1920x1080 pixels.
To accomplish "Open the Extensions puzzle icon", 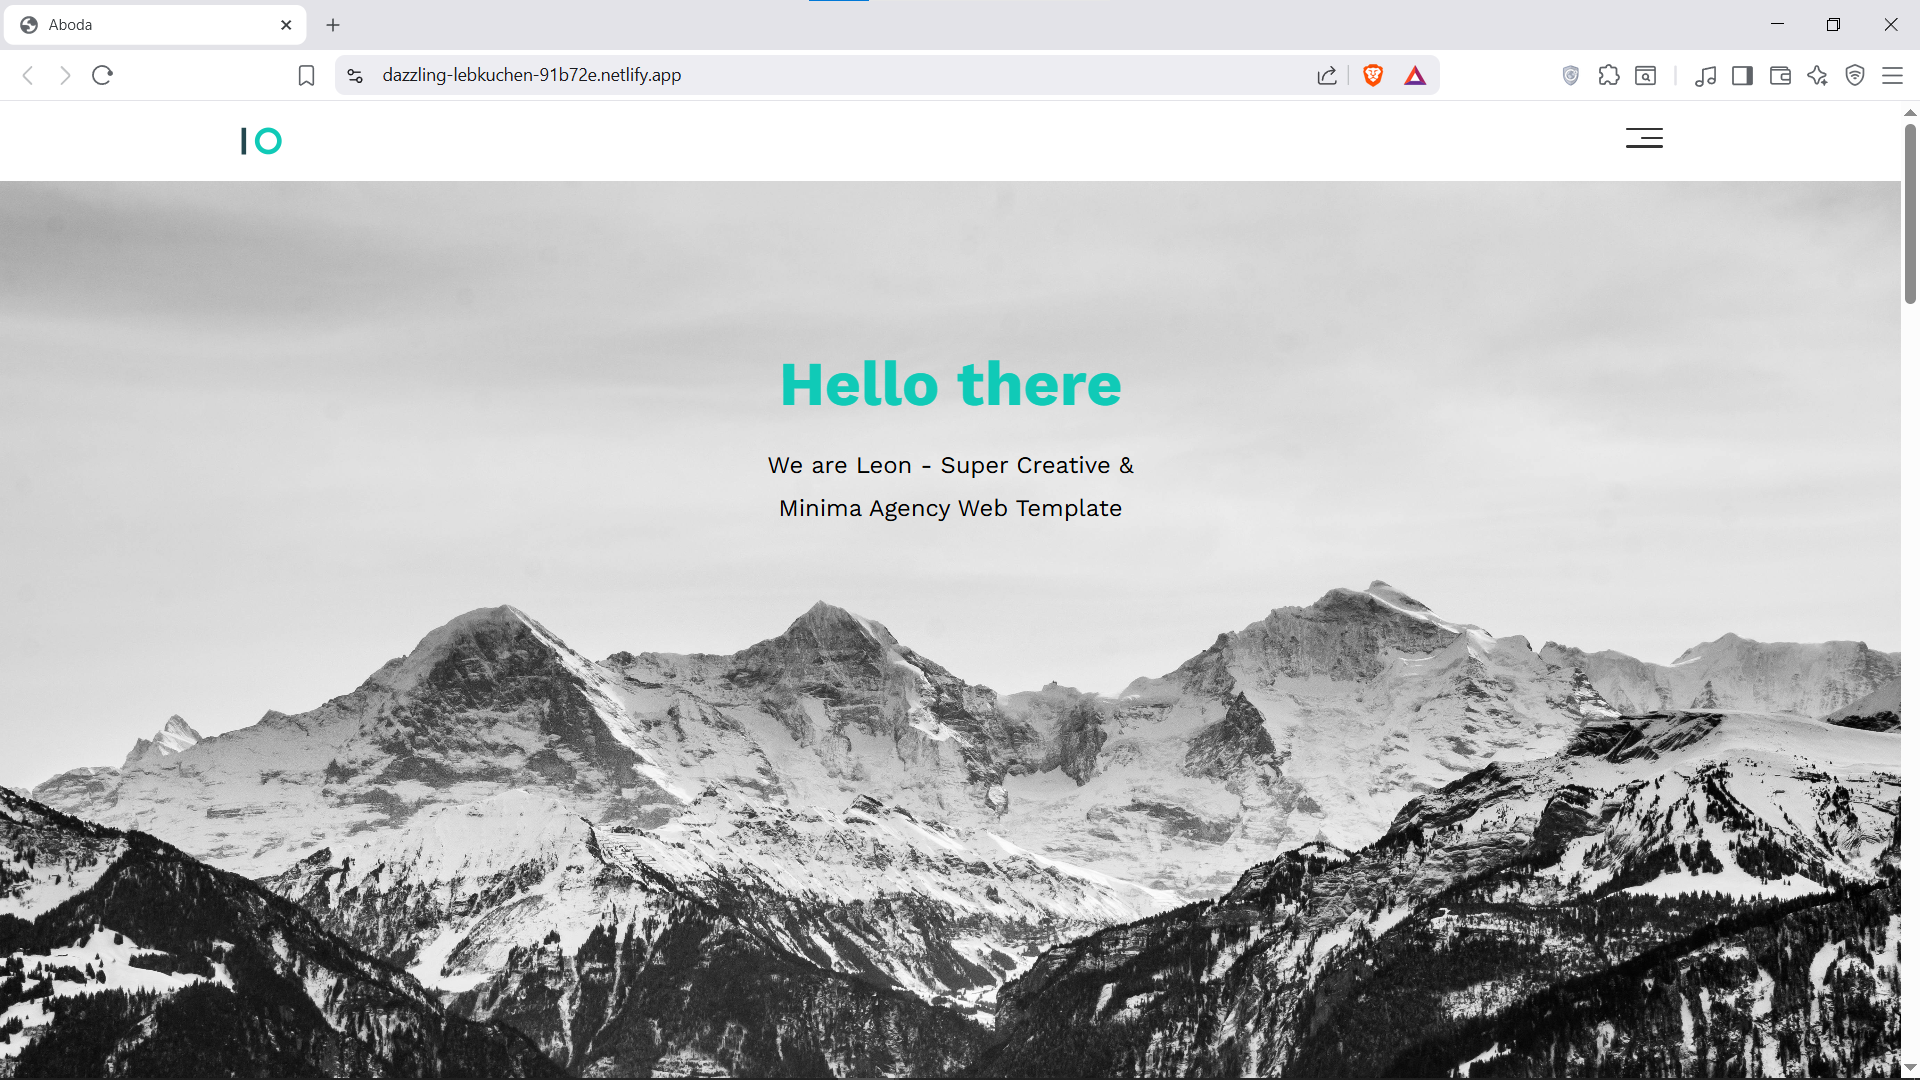I will tap(1608, 75).
